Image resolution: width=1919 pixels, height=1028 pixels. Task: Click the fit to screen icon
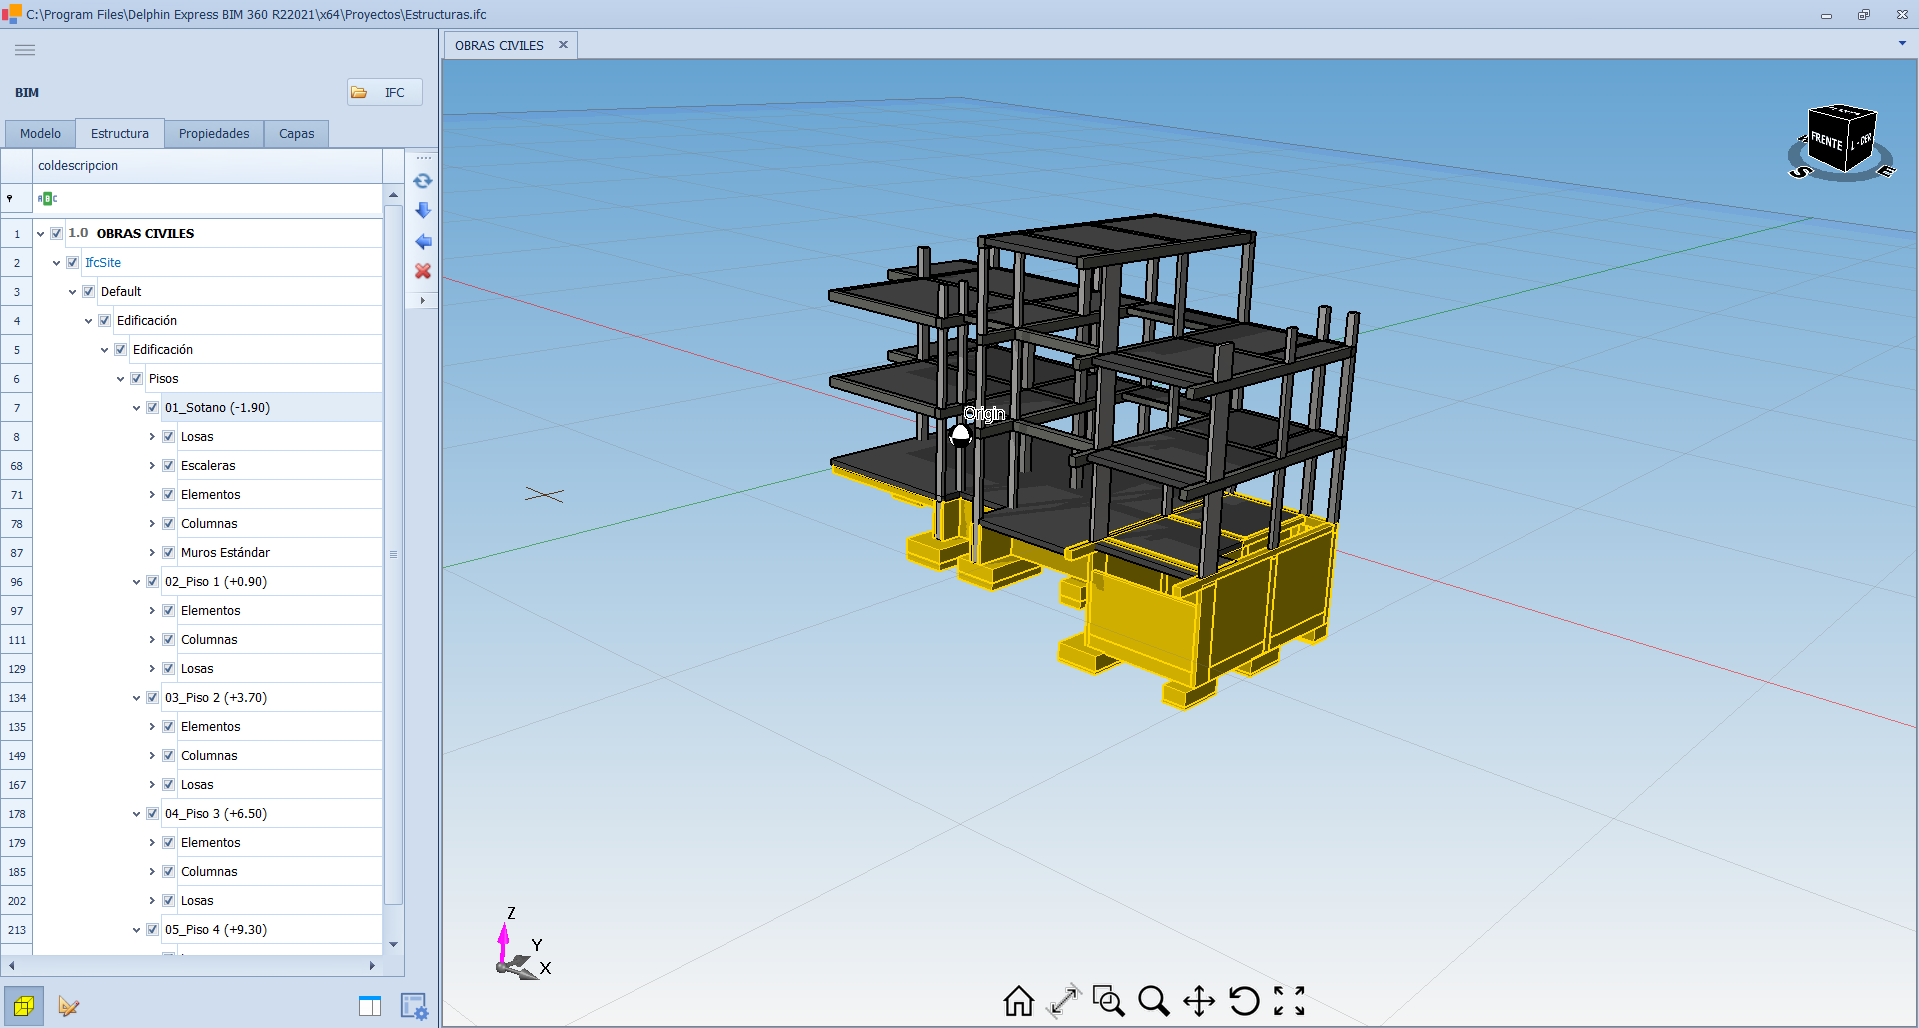1289,1000
